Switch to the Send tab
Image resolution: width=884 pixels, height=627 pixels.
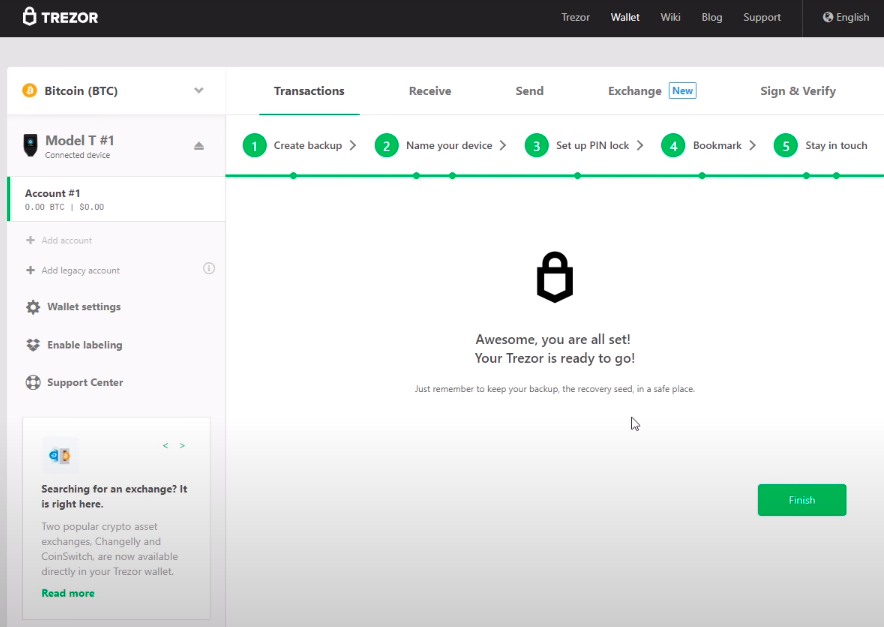pyautogui.click(x=529, y=91)
